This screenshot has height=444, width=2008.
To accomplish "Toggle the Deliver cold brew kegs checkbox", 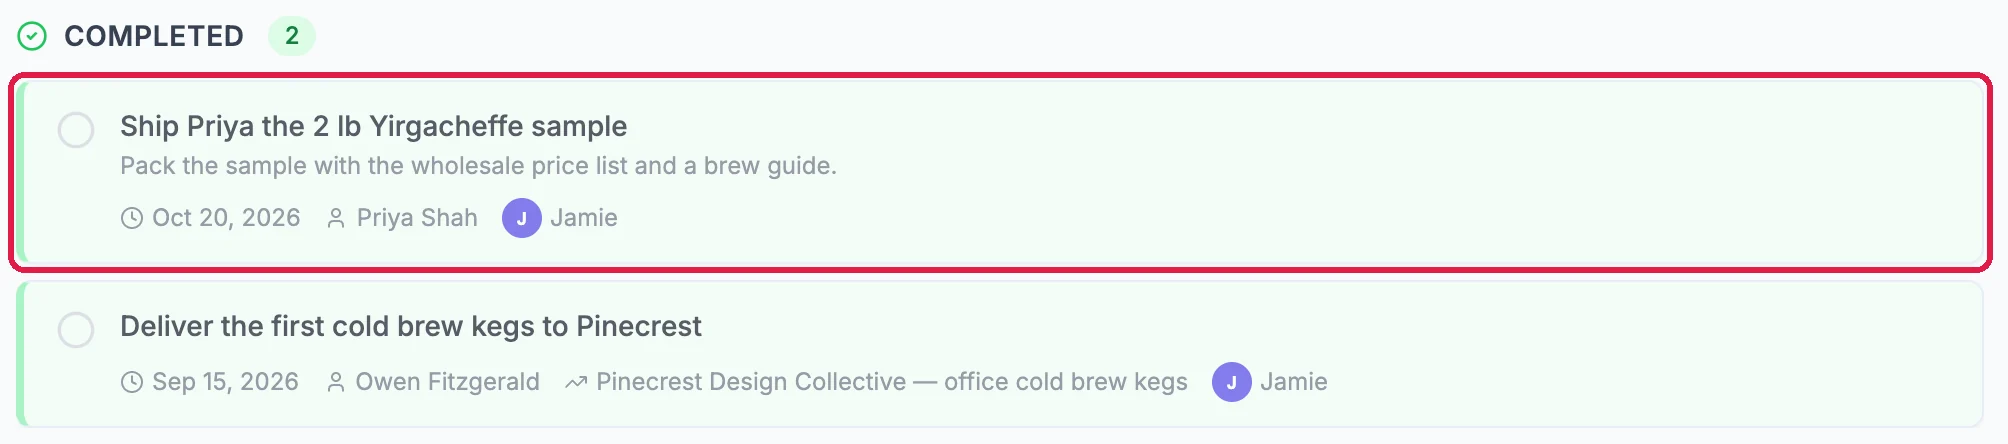I will click(76, 330).
